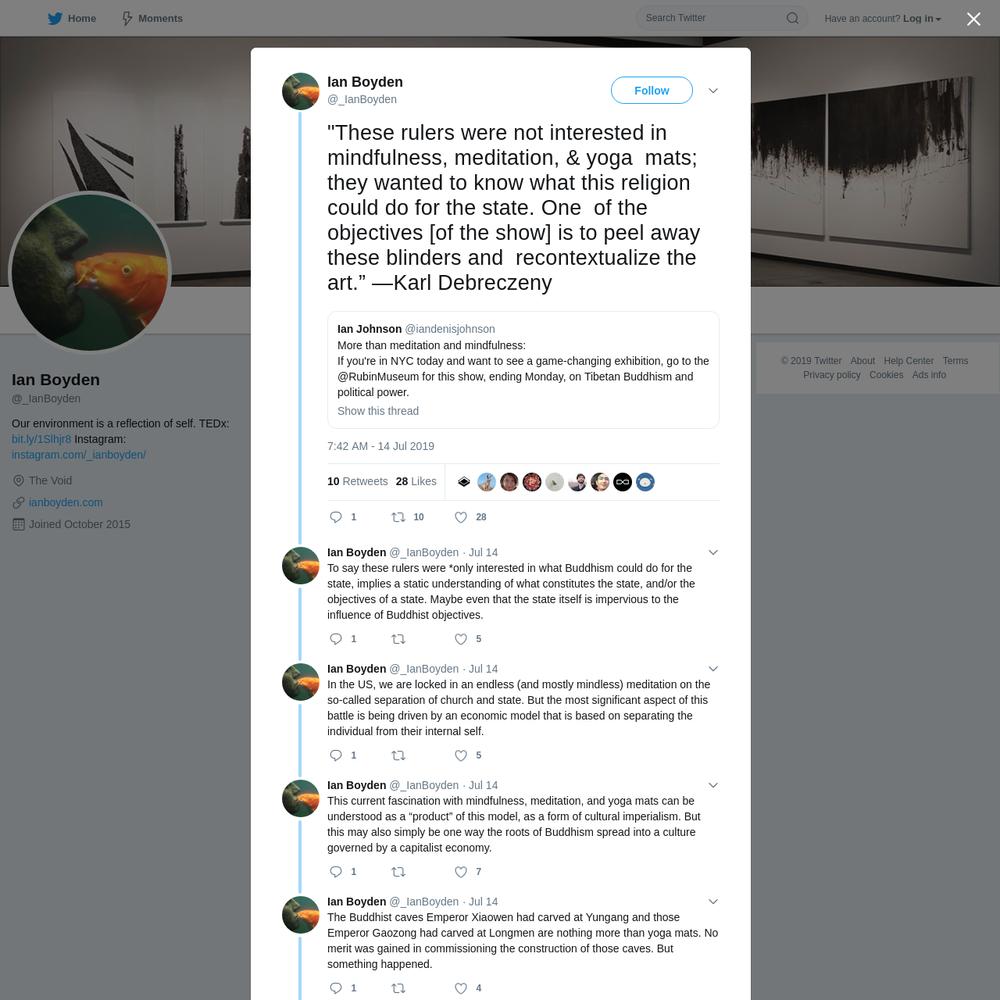View the 10 Retweets list

click(x=357, y=482)
